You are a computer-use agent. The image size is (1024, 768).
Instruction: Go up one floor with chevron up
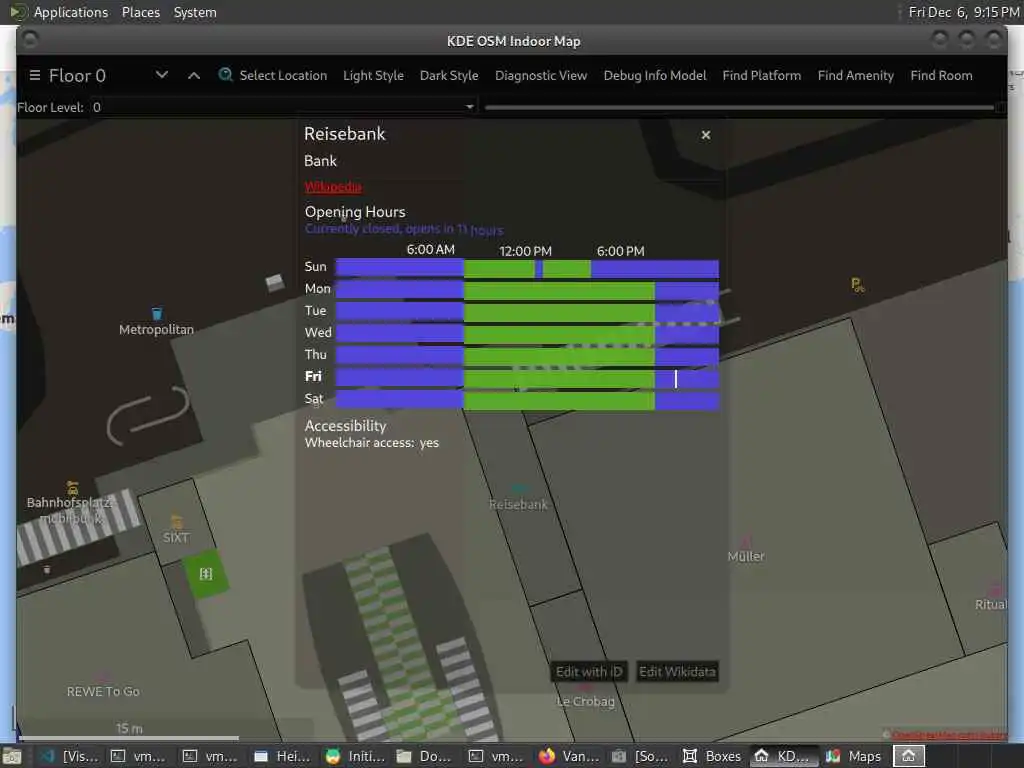click(x=194, y=76)
